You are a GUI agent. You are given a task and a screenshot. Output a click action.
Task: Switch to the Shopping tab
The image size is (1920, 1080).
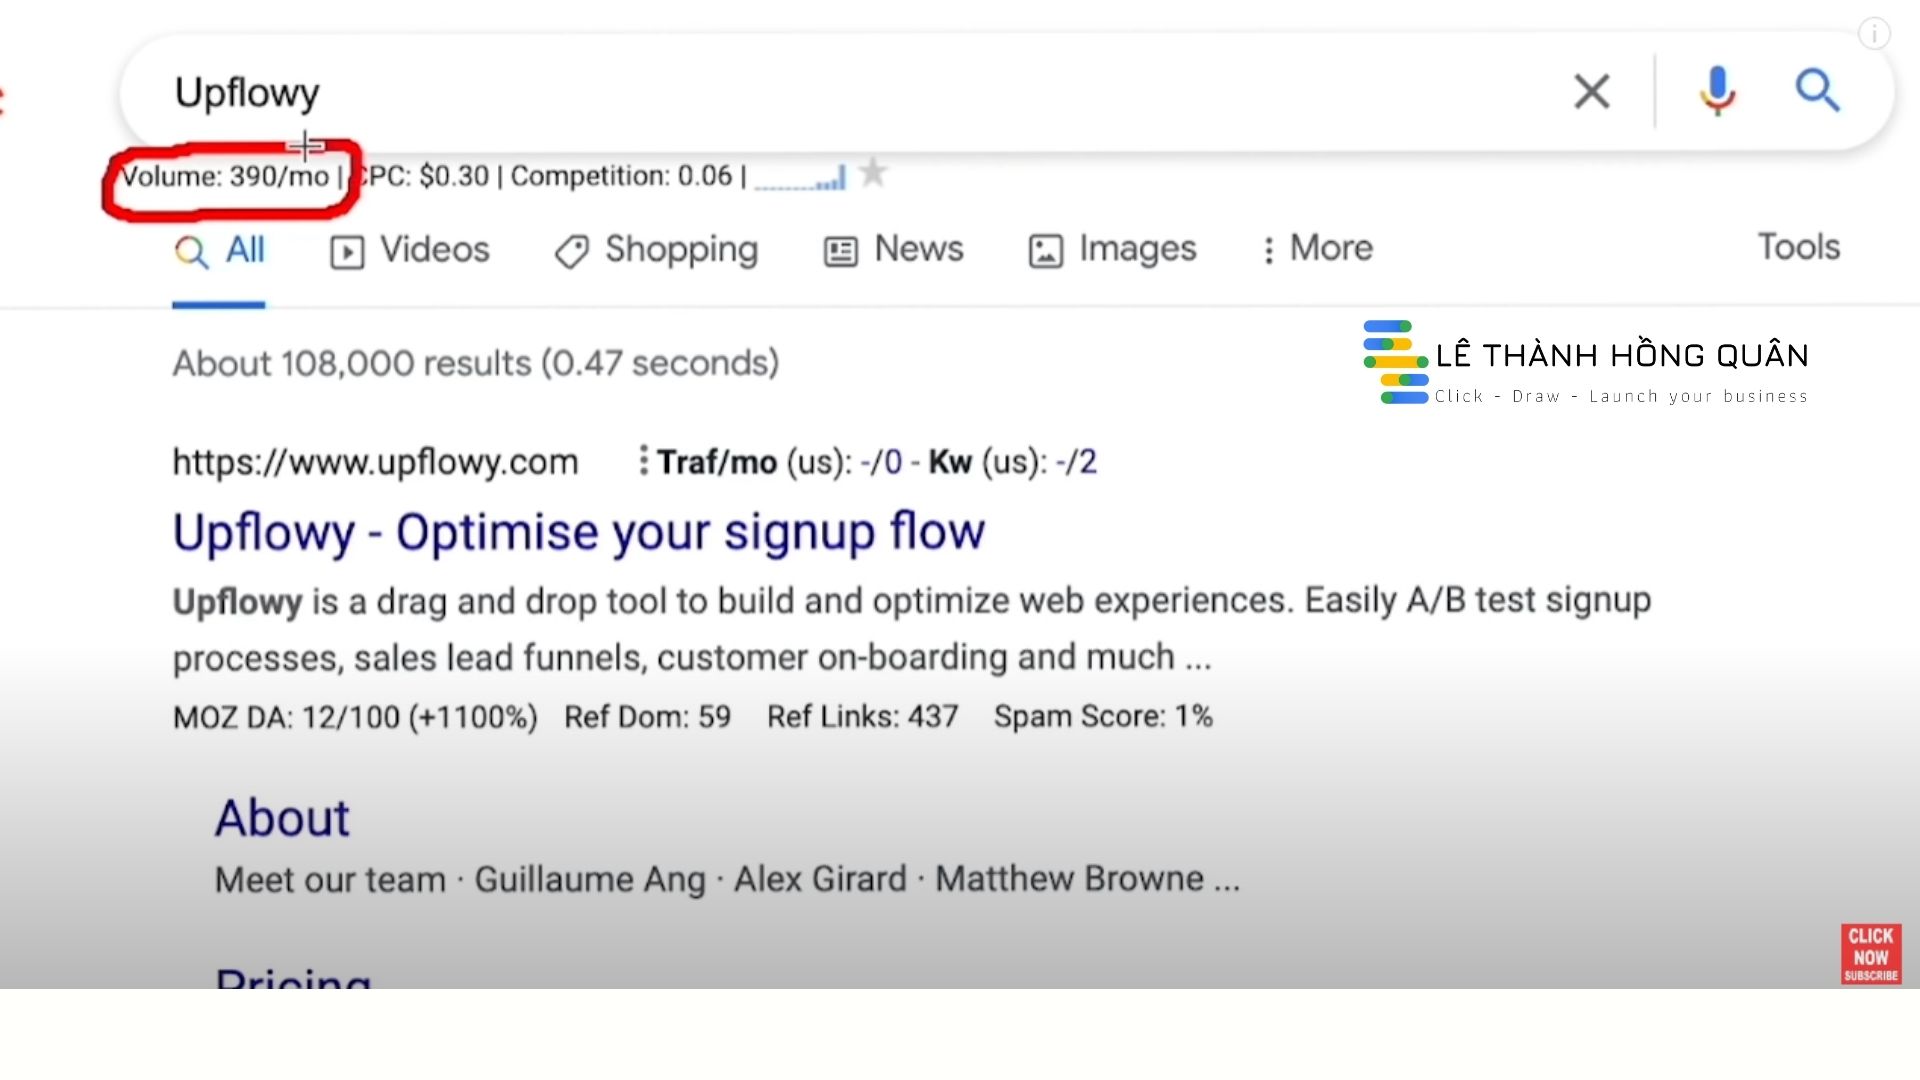point(657,250)
